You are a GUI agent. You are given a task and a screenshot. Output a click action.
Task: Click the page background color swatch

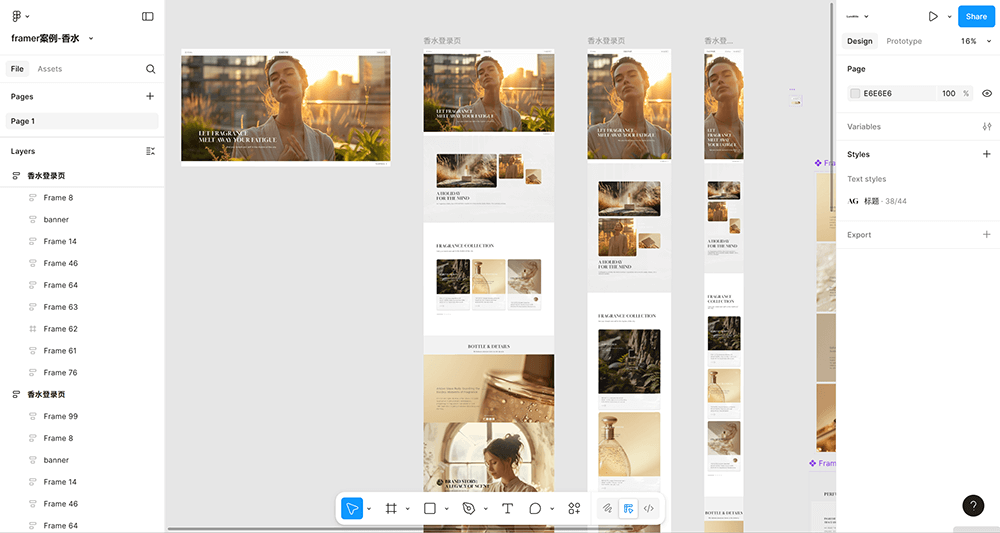tap(855, 93)
